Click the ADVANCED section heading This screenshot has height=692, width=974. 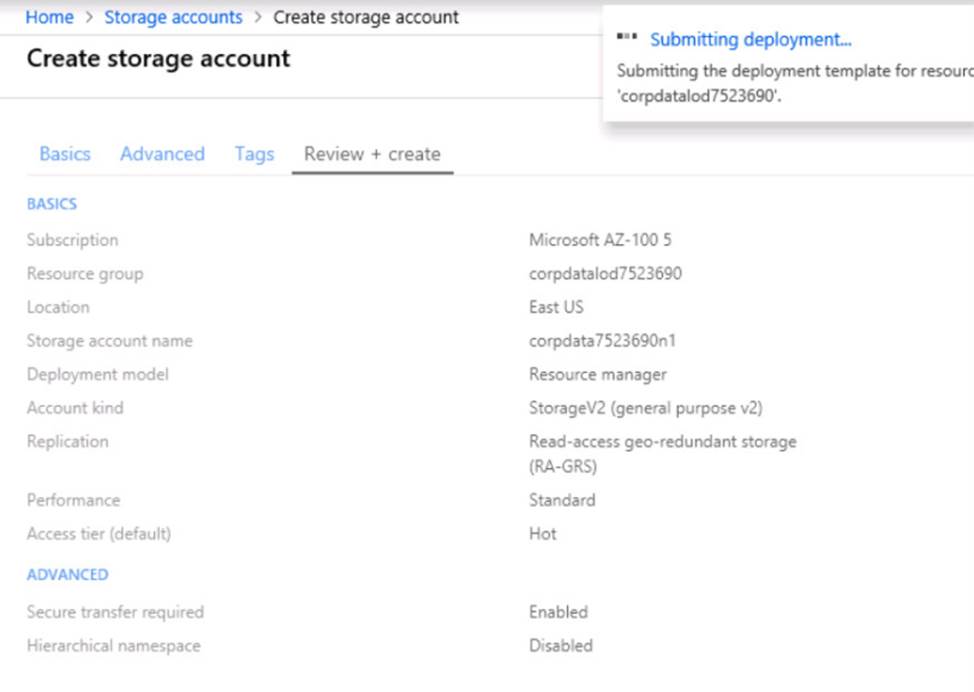[x=67, y=575]
